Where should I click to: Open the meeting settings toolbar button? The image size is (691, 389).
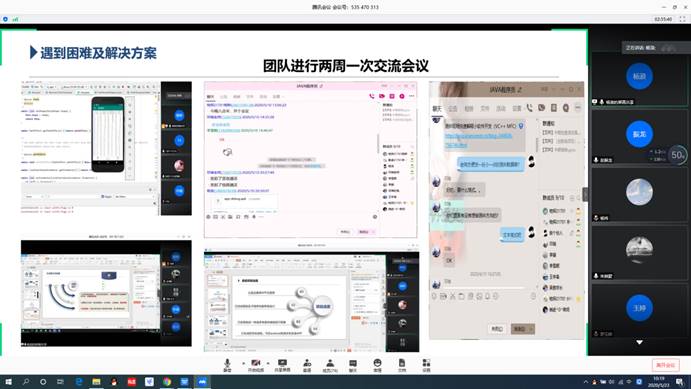[x=426, y=365]
